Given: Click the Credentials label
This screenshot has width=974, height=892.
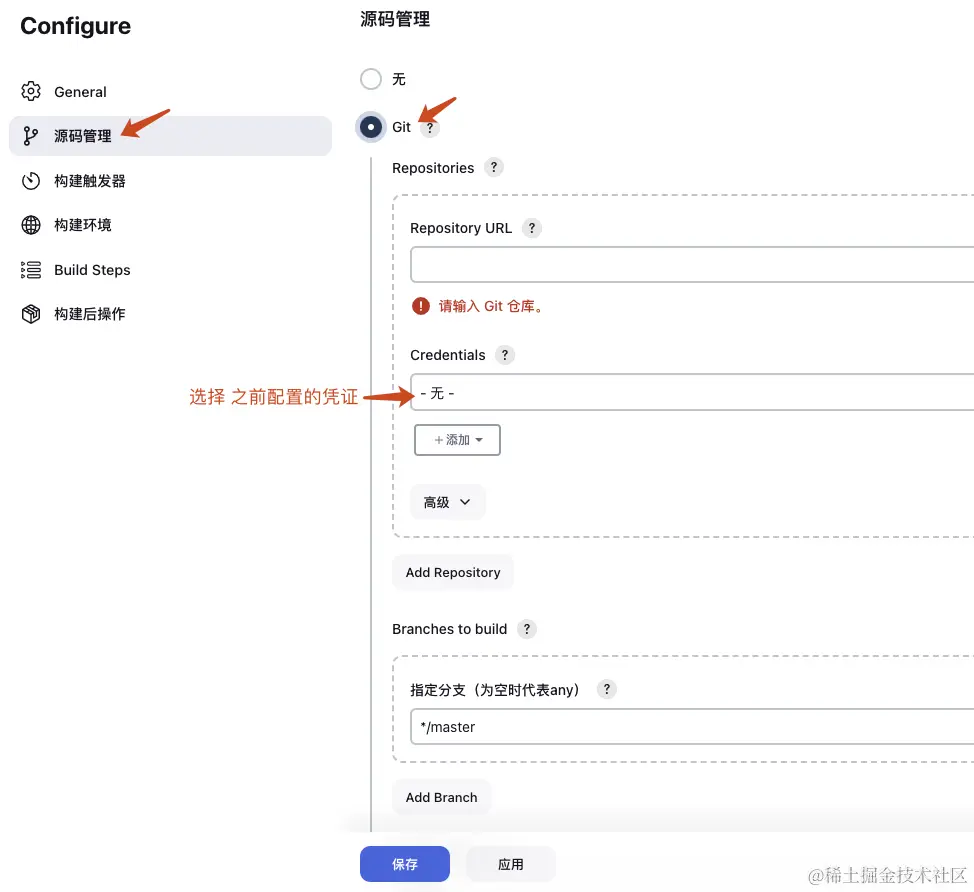Looking at the screenshot, I should [448, 355].
